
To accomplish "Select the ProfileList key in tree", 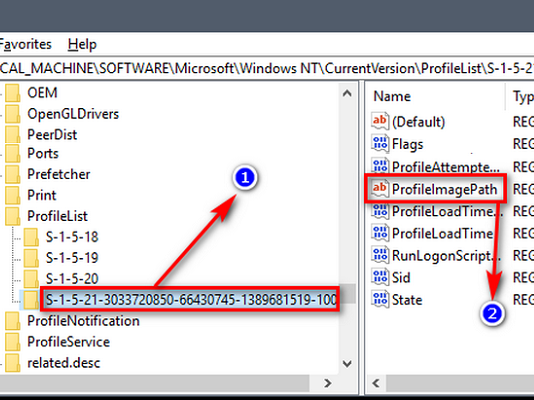I will point(57,216).
